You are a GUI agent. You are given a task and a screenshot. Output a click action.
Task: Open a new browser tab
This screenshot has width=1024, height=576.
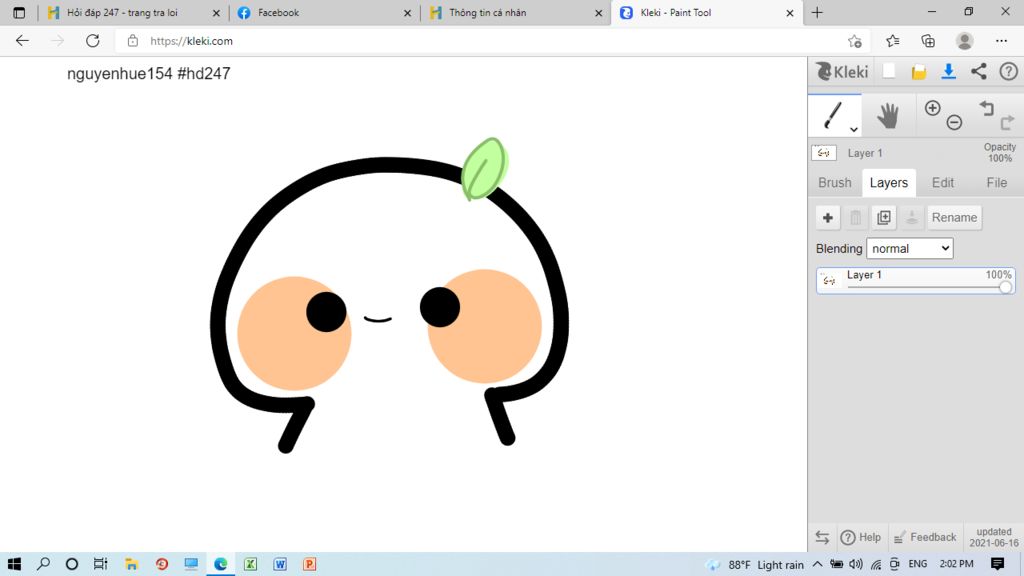(x=817, y=12)
